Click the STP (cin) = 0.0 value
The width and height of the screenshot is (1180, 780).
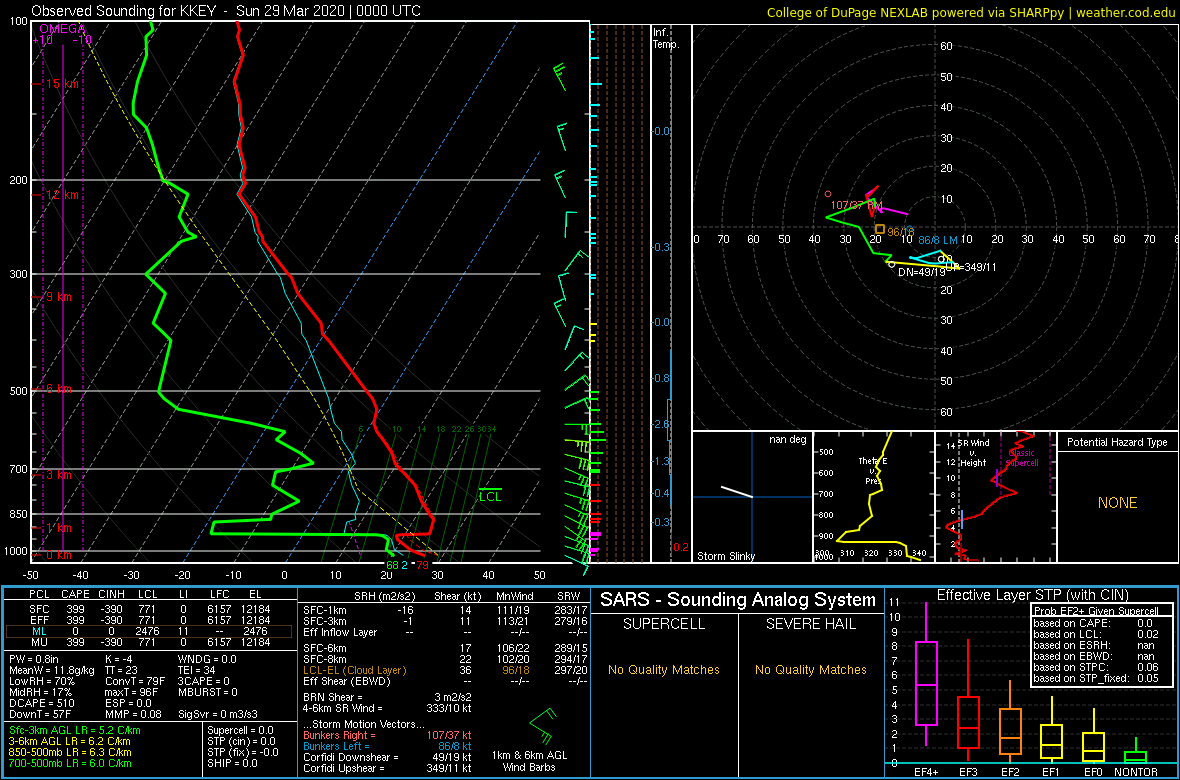pyautogui.click(x=243, y=742)
